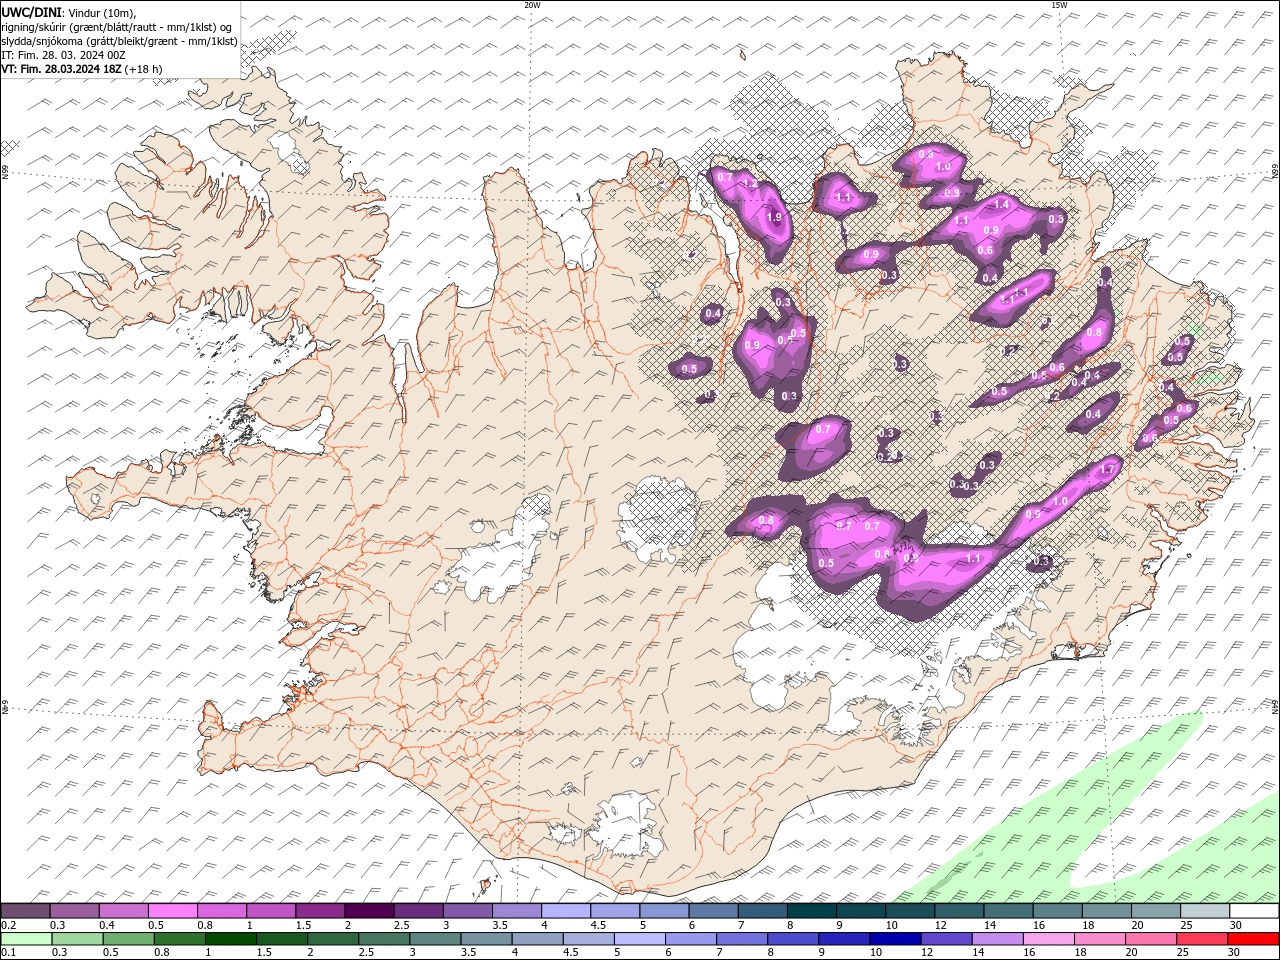Viewport: 1280px width, 960px height.
Task: Choose the pale periwinkle swatch labeled 4 in the upper scale
Action: [x=565, y=911]
